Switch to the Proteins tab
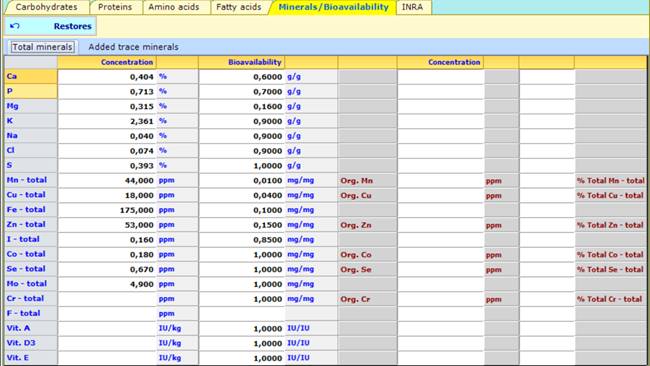The image size is (650, 366). click(115, 7)
